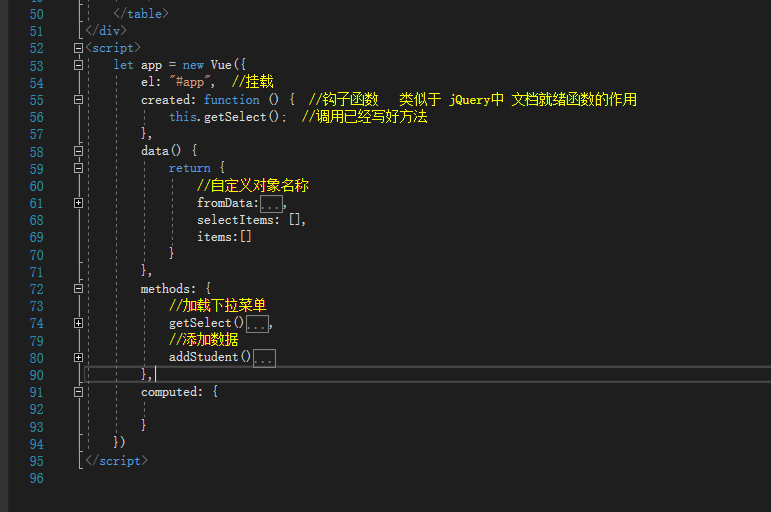771x512 pixels.
Task: Click the collapsed '...' box after addStudent()
Action: click(x=265, y=358)
